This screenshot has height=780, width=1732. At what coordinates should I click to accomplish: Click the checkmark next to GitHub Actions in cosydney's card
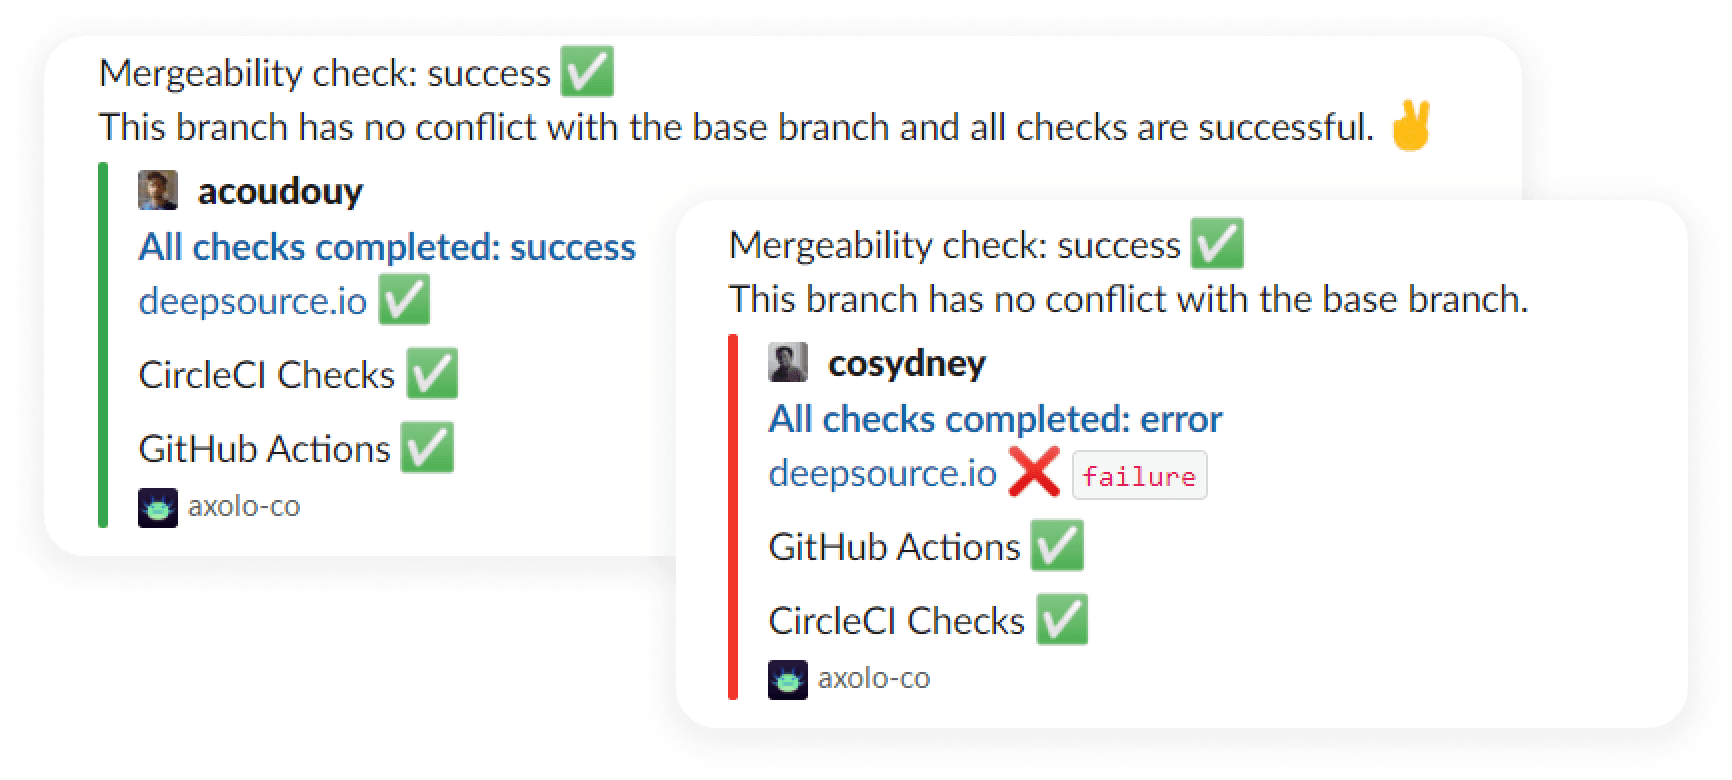[x=1057, y=546]
